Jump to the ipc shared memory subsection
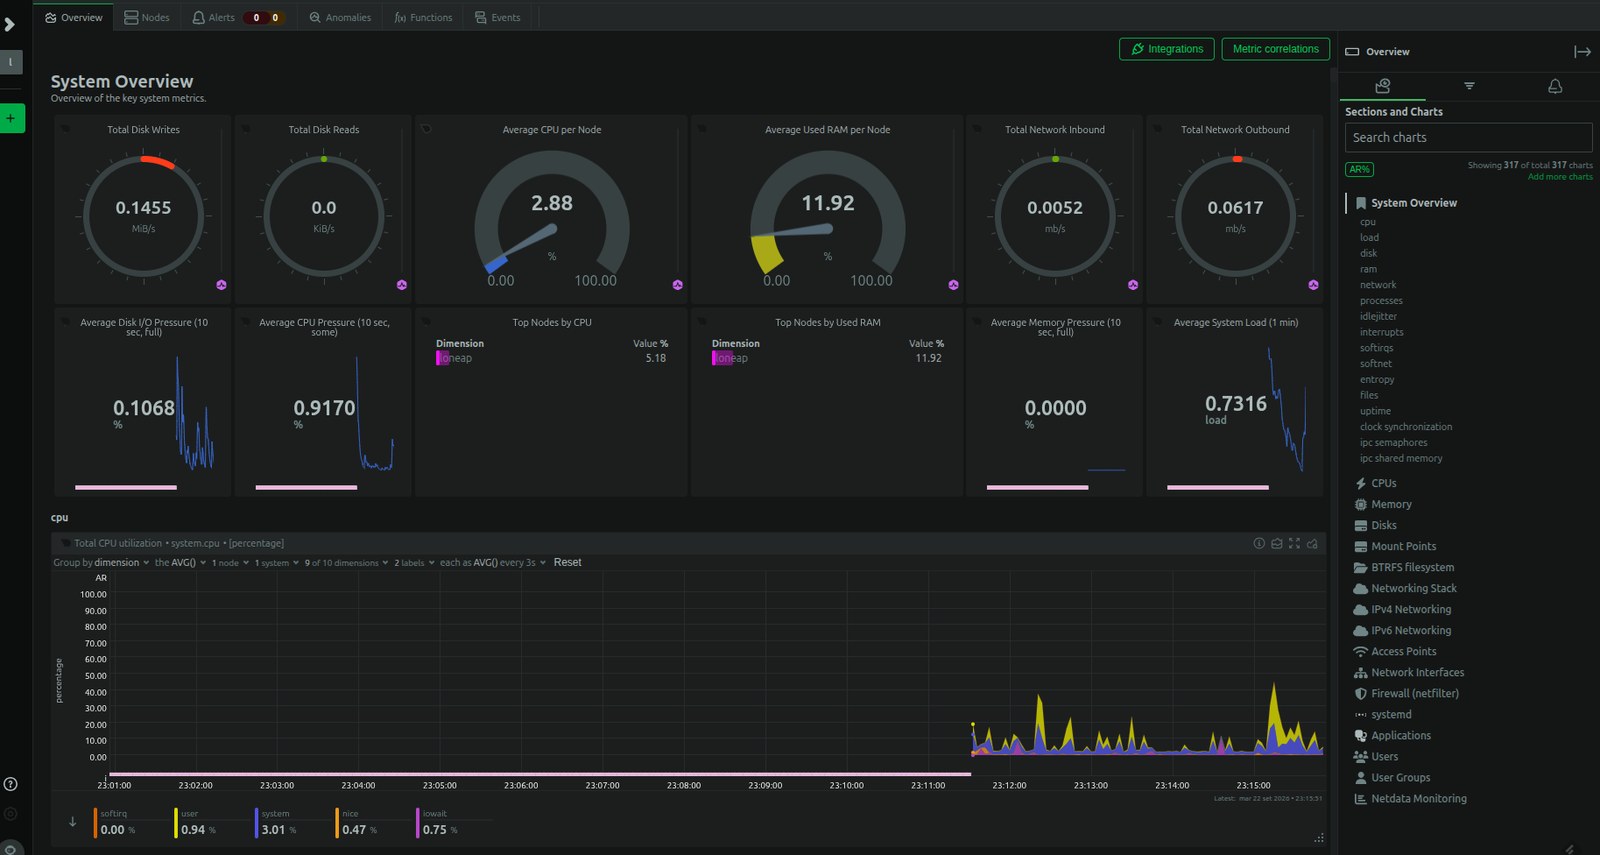Viewport: 1600px width, 855px height. pyautogui.click(x=1400, y=459)
